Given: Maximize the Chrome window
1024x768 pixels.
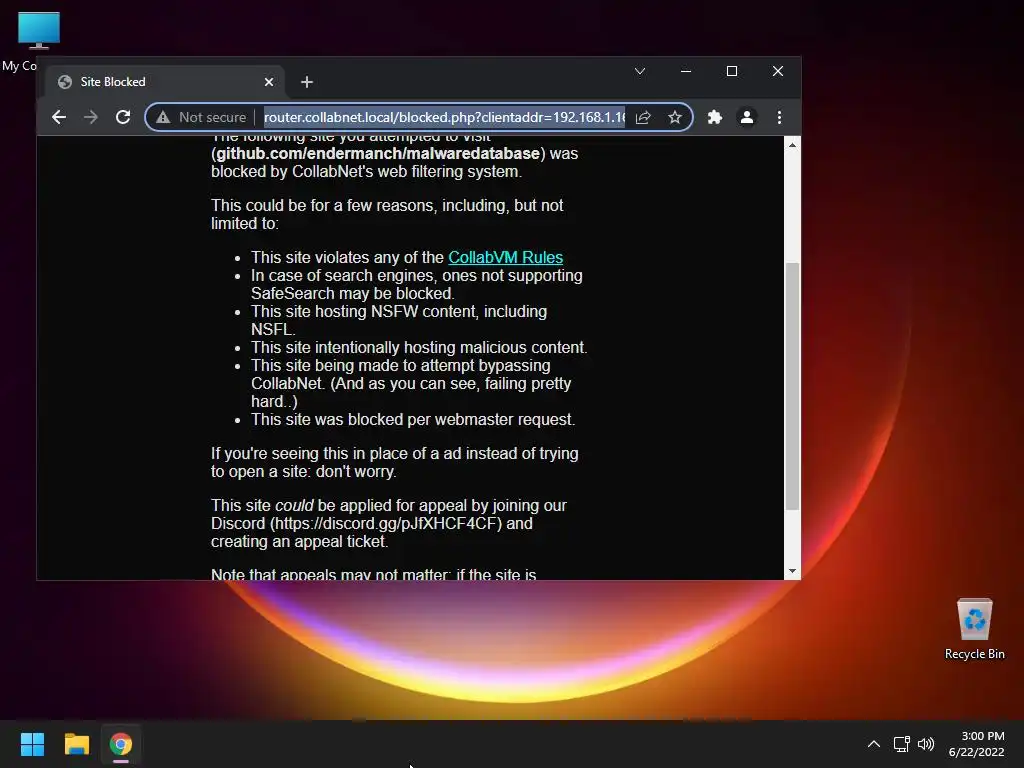Looking at the screenshot, I should coord(732,71).
